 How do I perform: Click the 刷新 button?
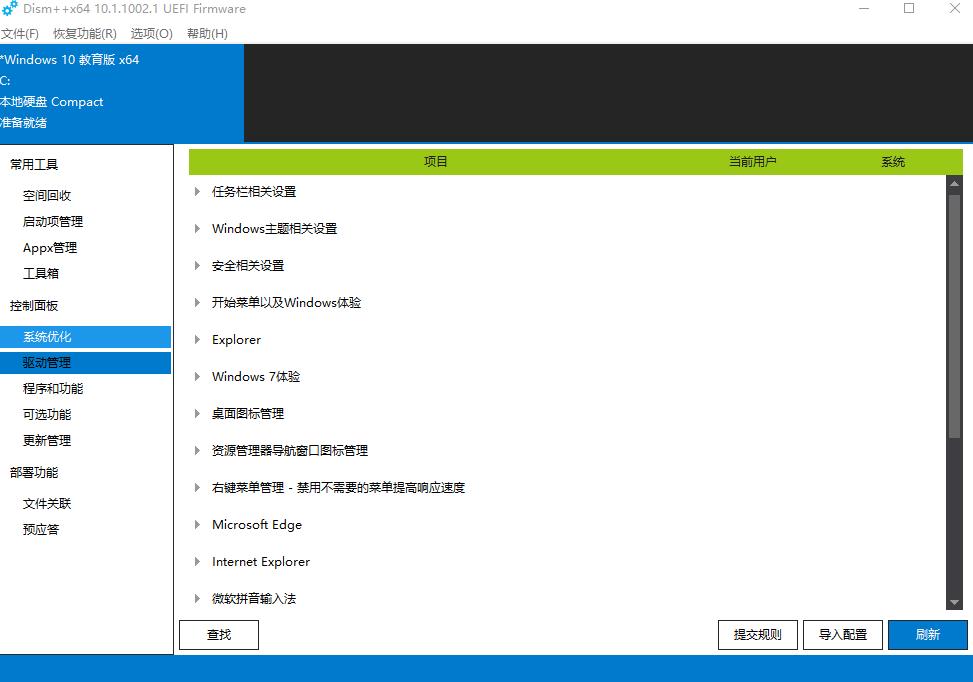[x=928, y=634]
